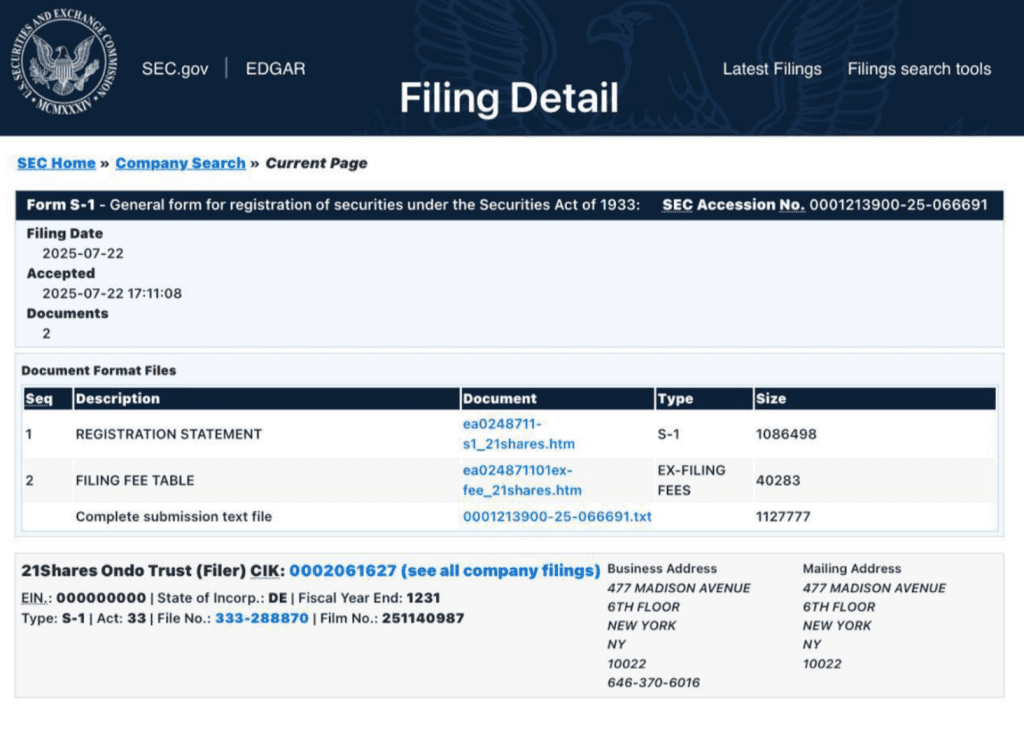The image size is (1024, 755).
Task: Follow the Company Search breadcrumb
Action: pyautogui.click(x=180, y=163)
